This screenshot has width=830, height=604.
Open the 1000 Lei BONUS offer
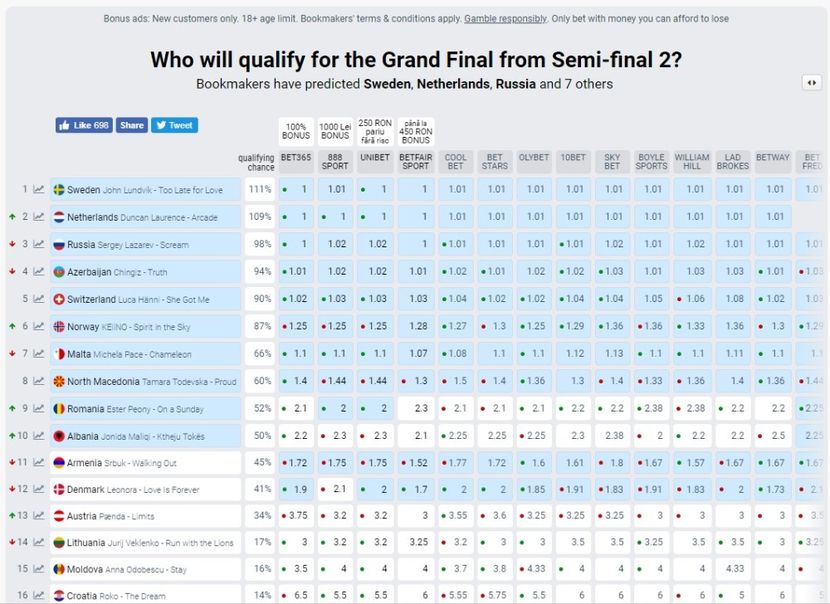point(335,130)
